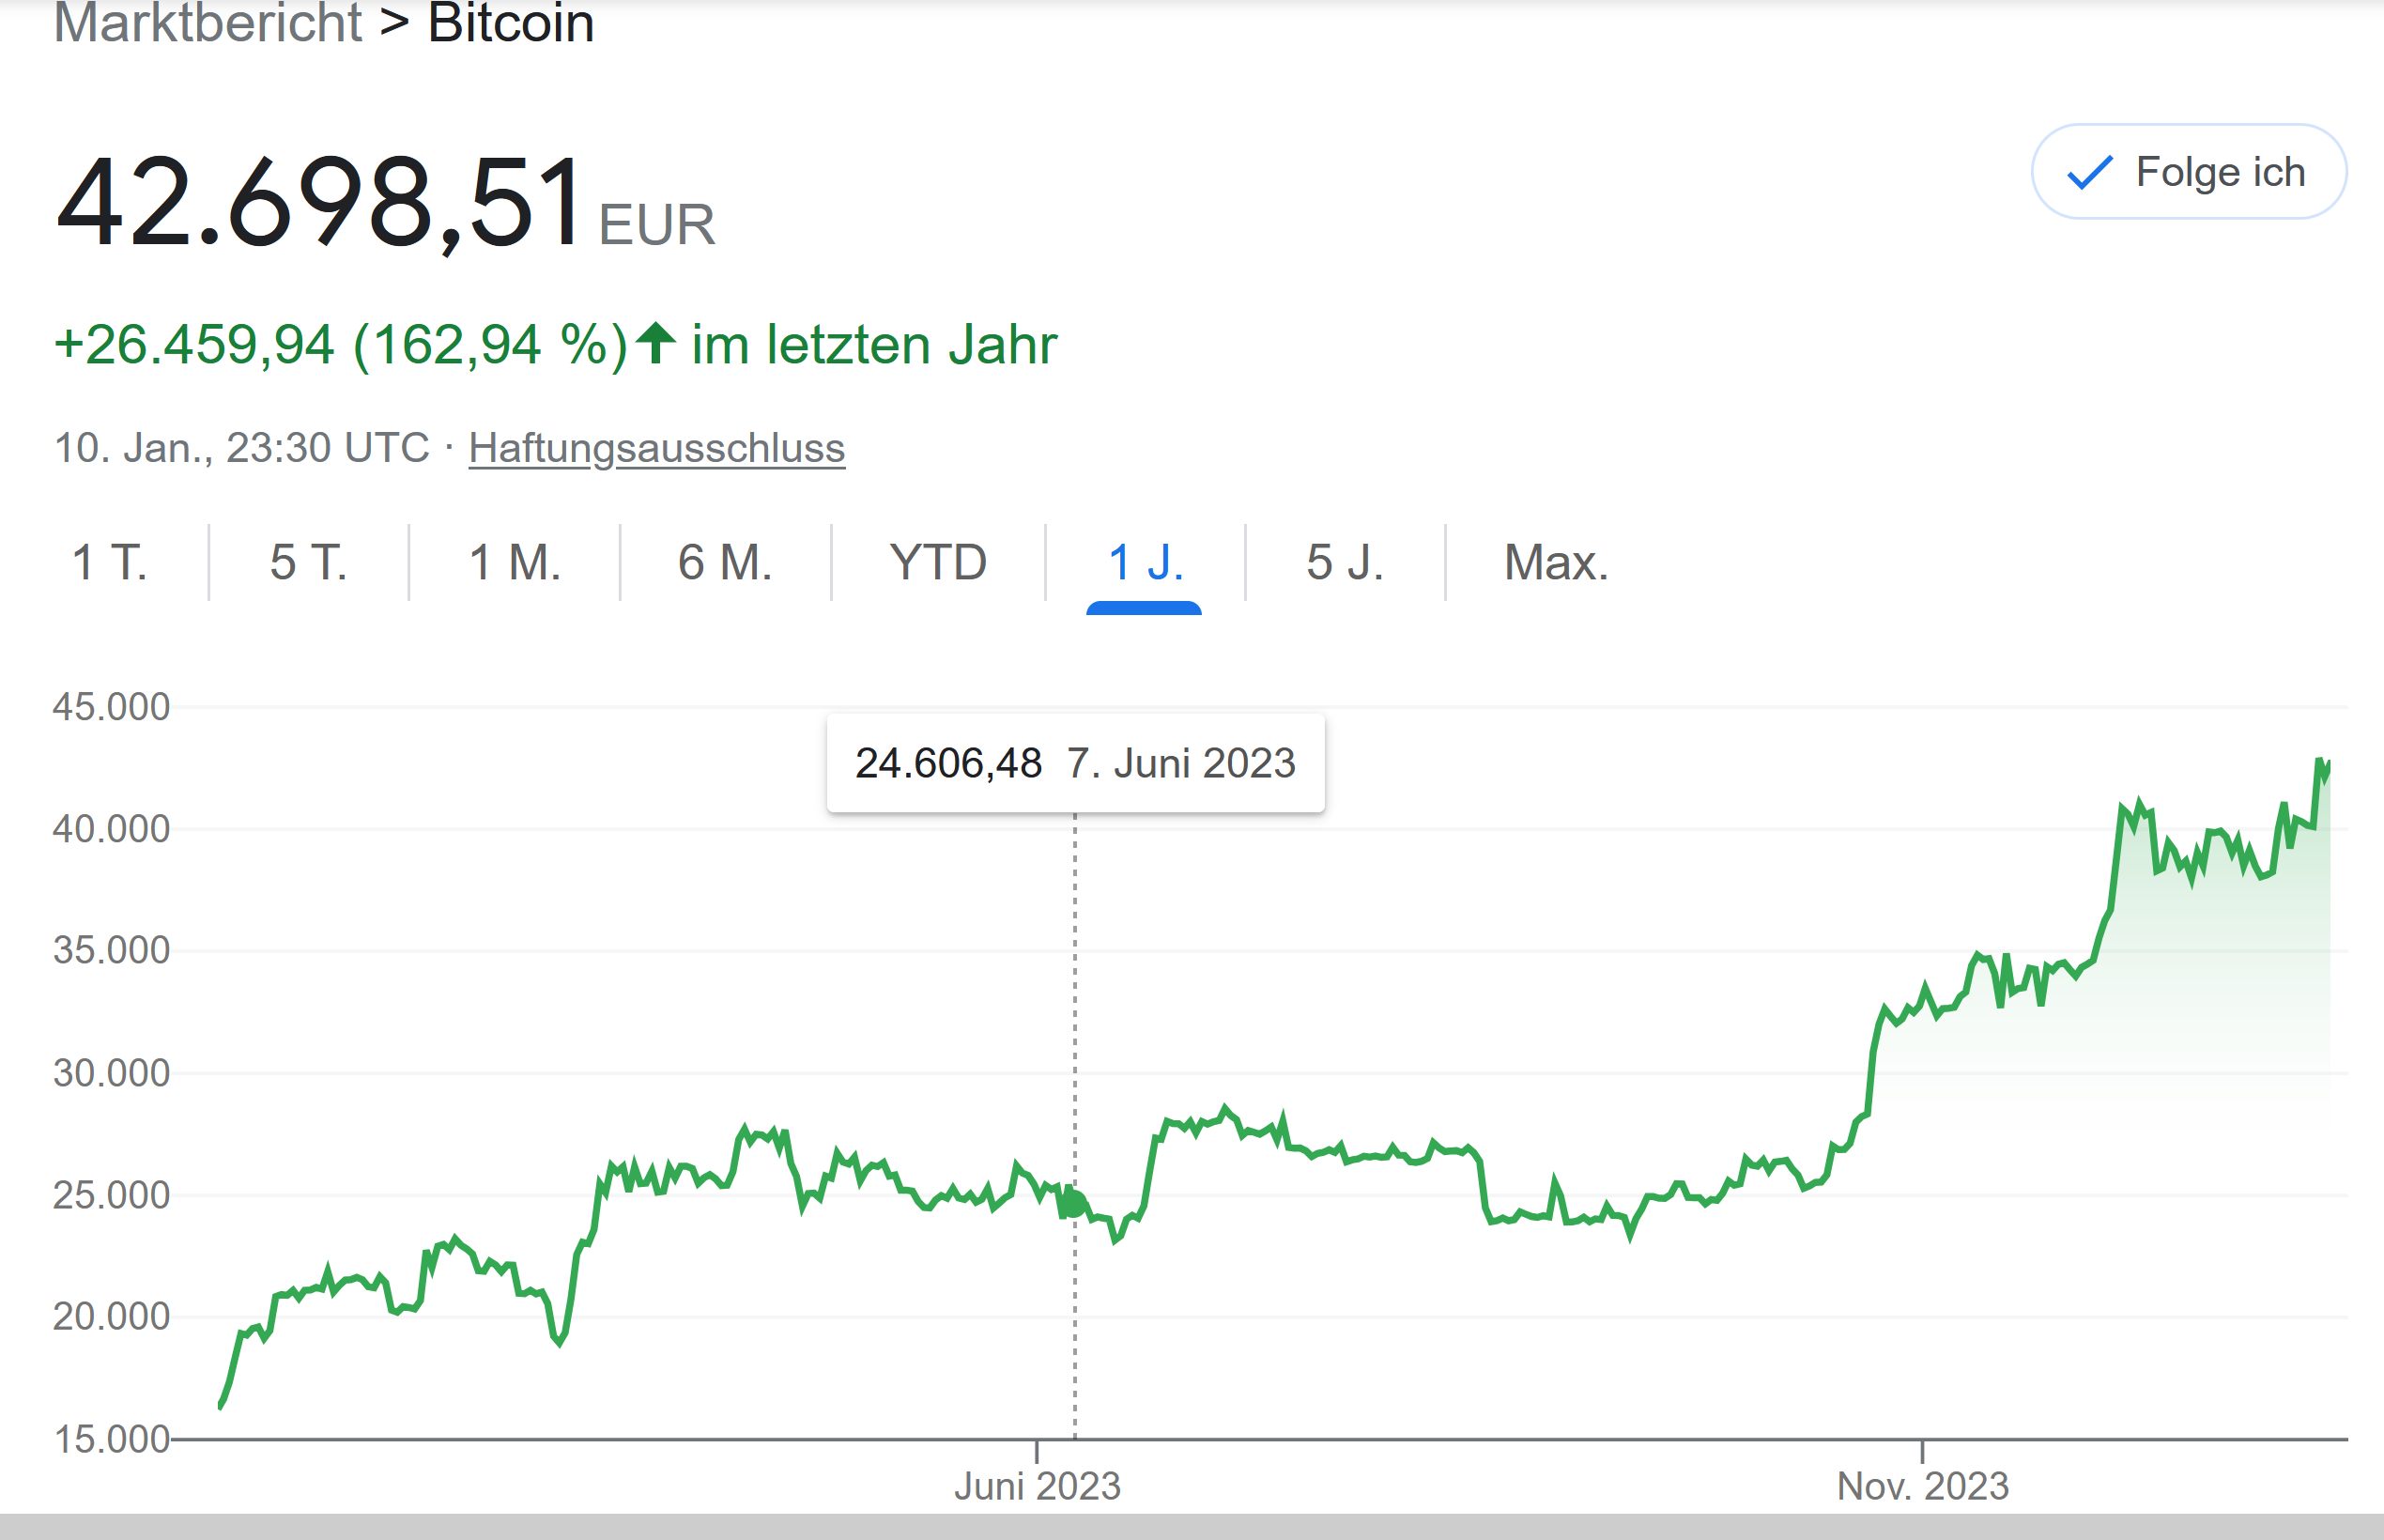Click the 35.000 y-axis label
Screen dimensions: 2384x1540
click(x=111, y=950)
